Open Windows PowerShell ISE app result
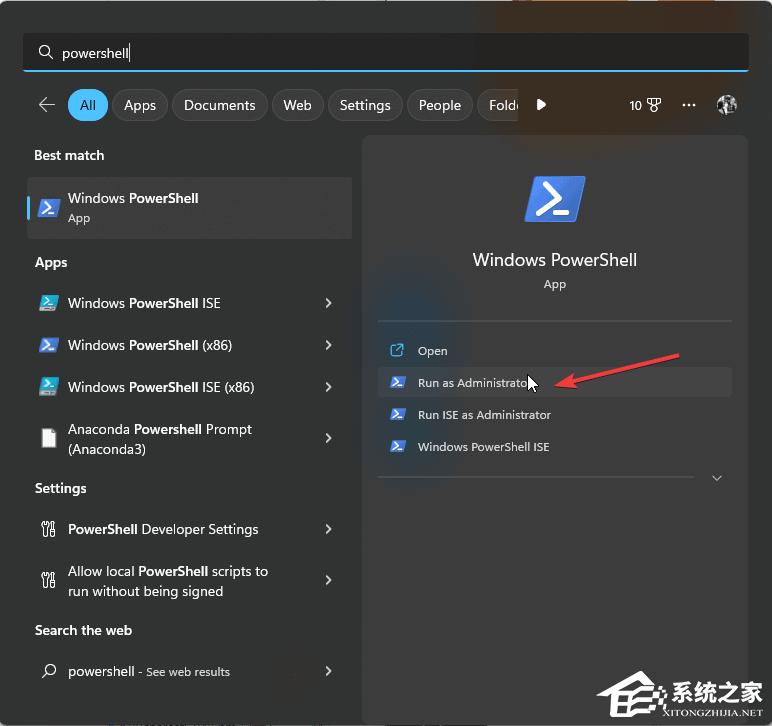The width and height of the screenshot is (772, 726). [x=190, y=303]
